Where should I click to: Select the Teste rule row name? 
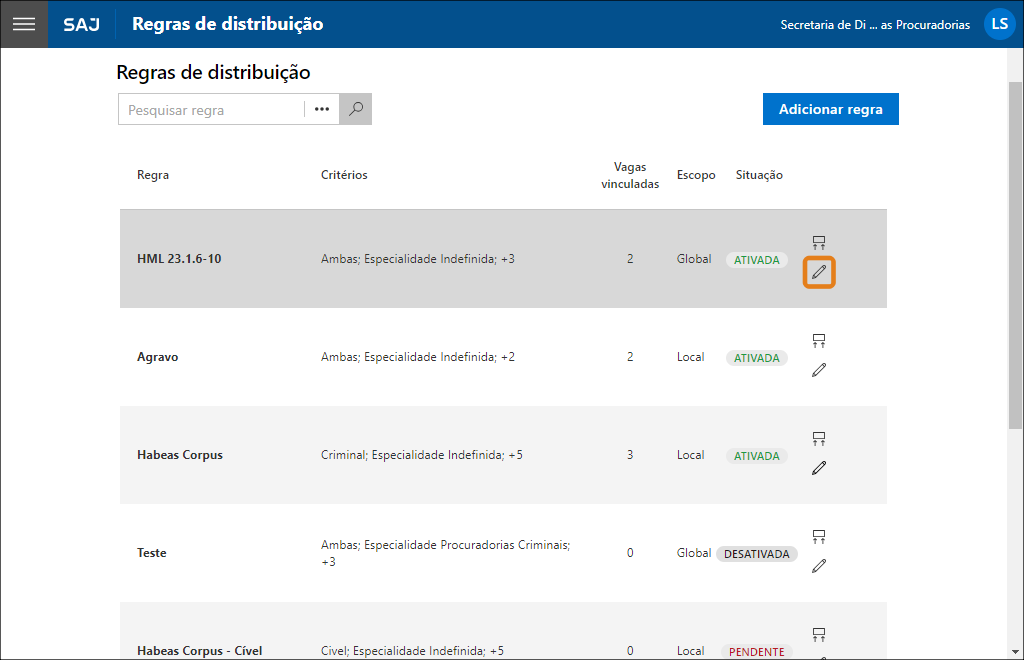(x=152, y=553)
